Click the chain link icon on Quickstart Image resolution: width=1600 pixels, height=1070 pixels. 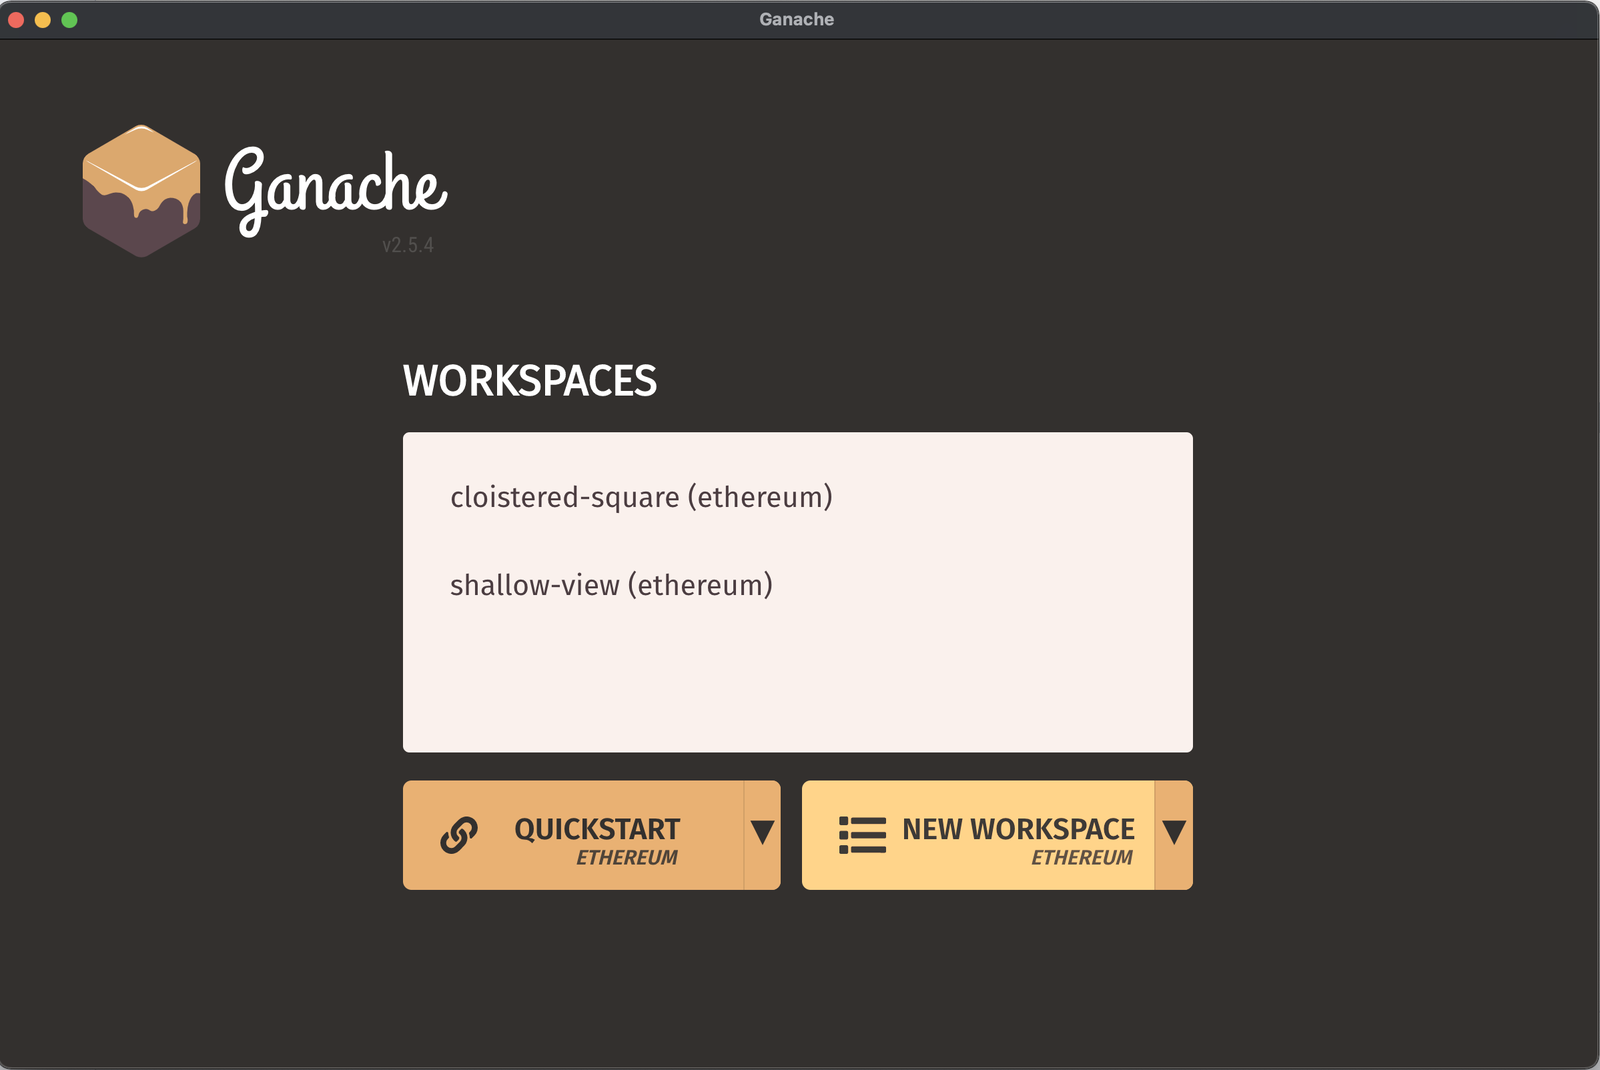point(459,835)
